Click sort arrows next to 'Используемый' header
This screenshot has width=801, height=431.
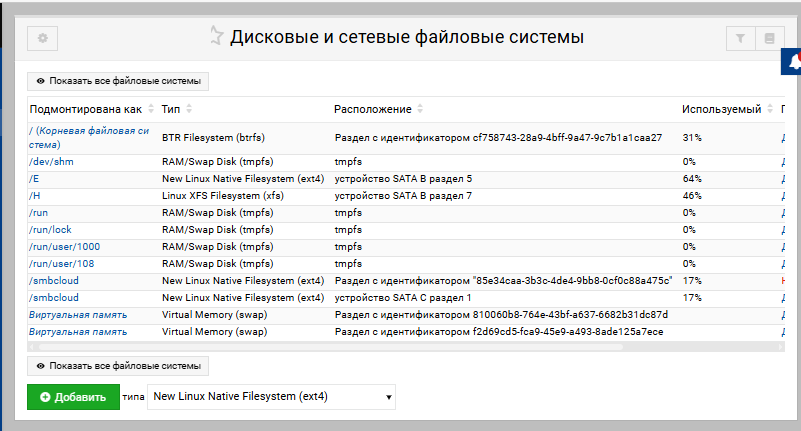pos(771,109)
